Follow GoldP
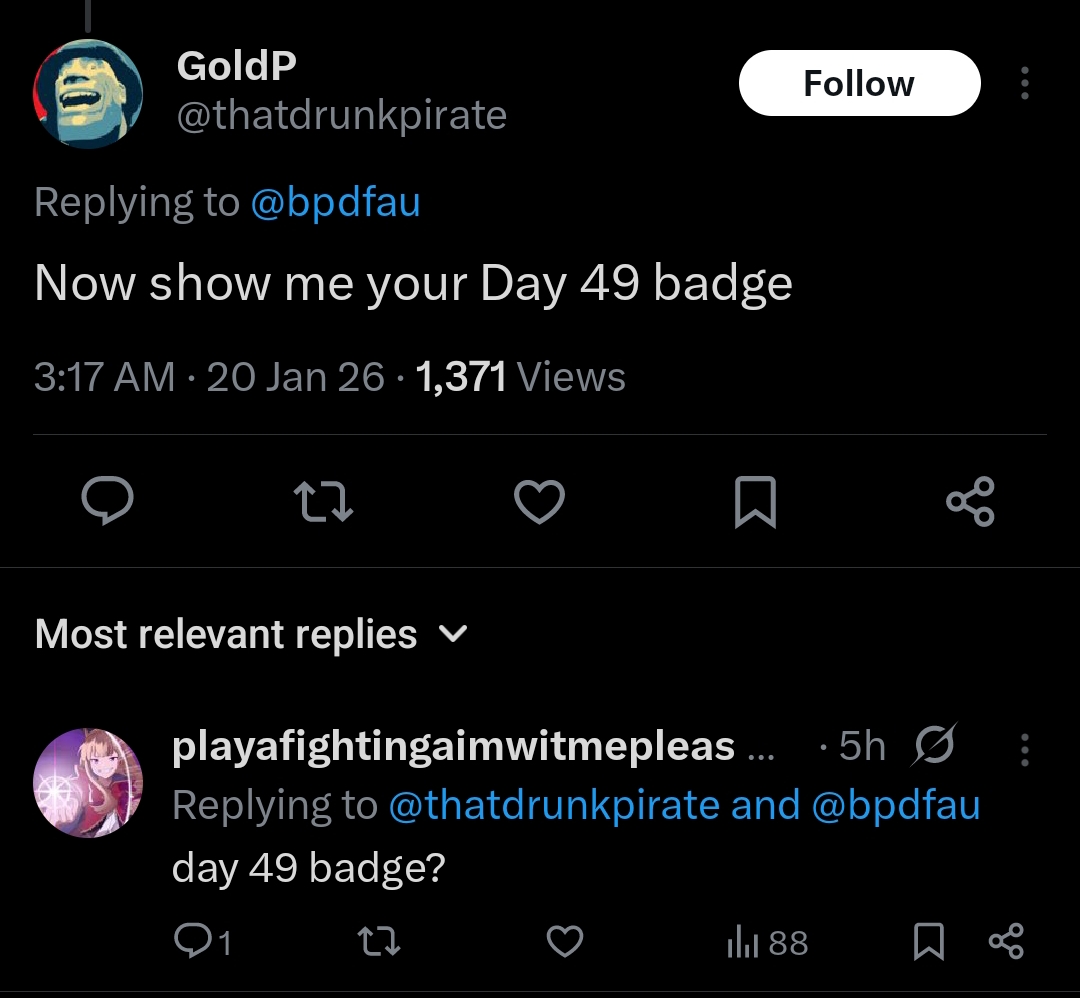 [x=860, y=83]
